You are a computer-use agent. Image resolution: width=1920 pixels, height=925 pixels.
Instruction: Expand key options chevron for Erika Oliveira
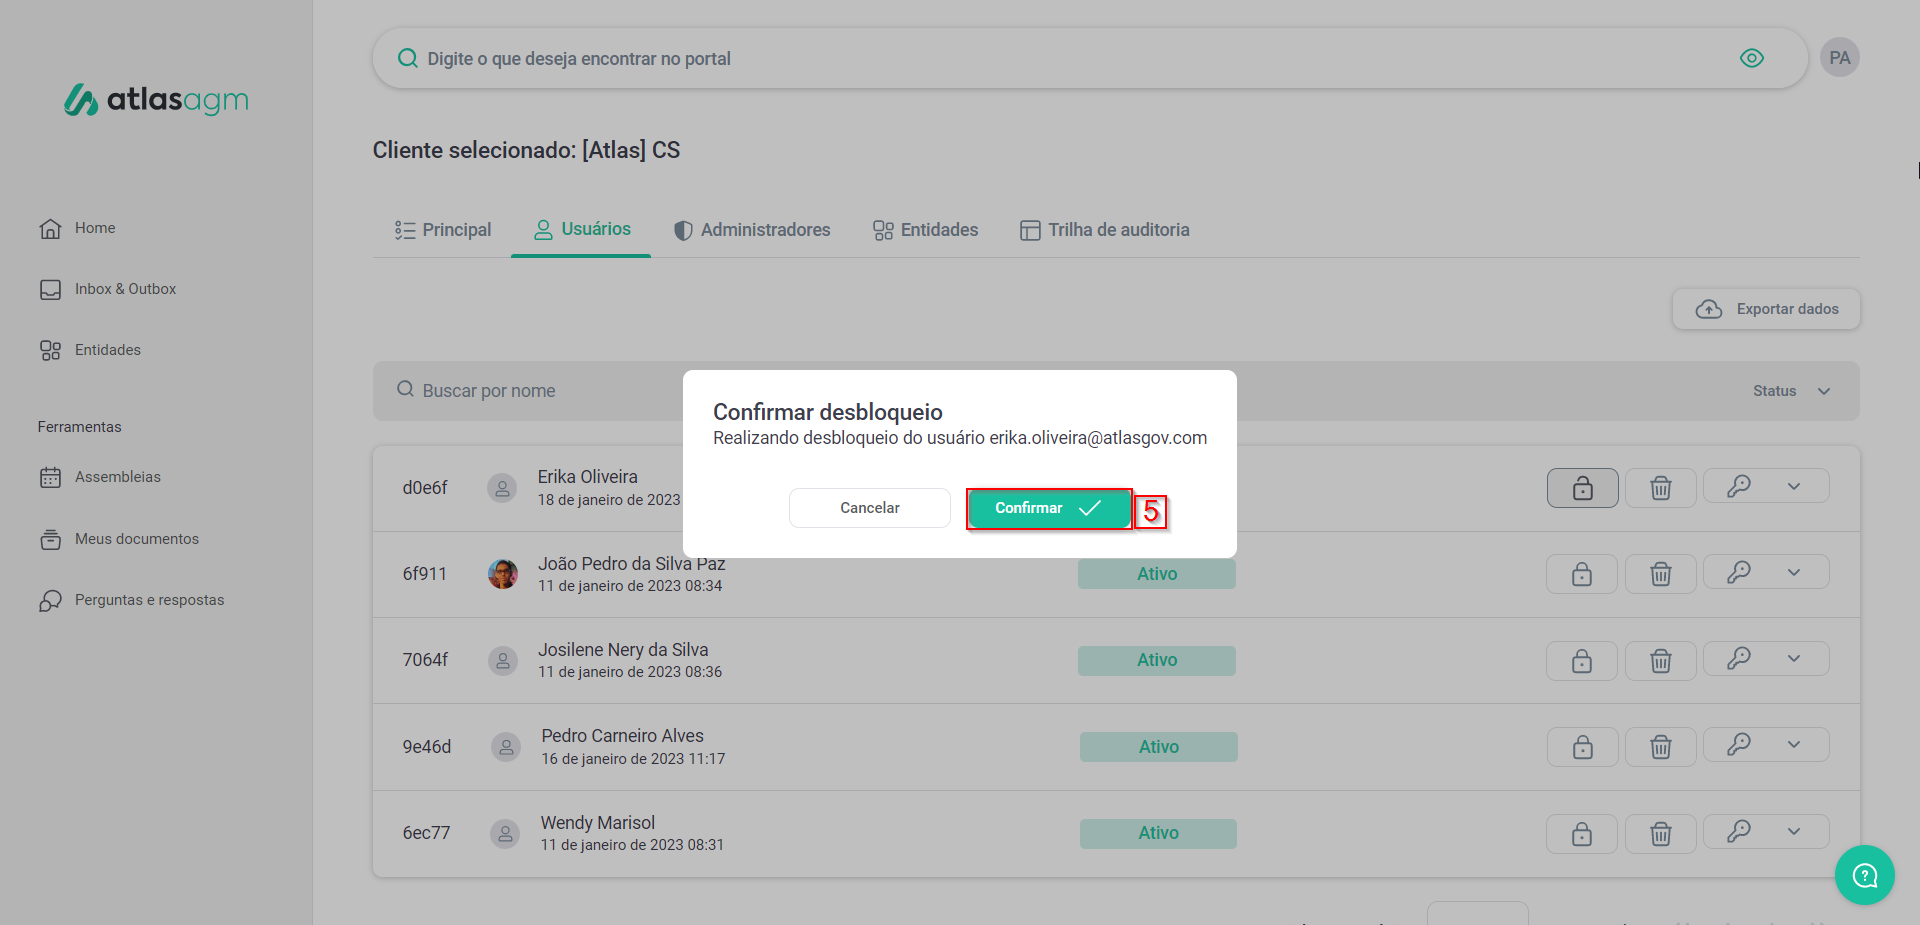coord(1794,487)
